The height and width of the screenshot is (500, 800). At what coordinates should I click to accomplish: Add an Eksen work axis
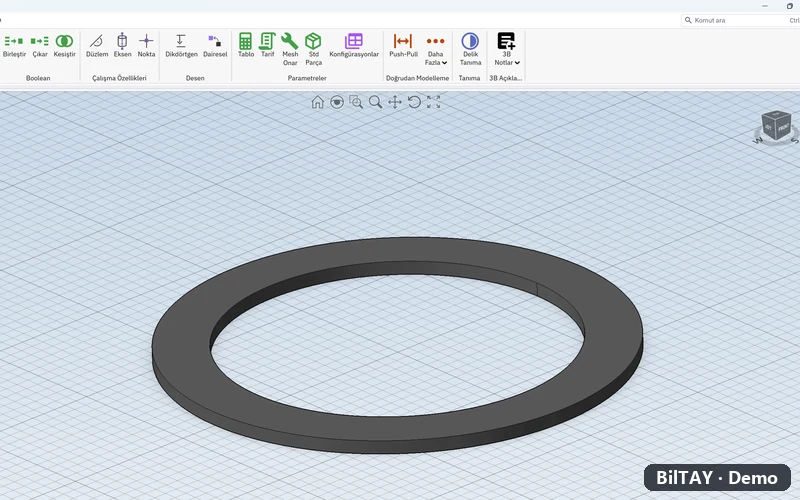pos(122,45)
